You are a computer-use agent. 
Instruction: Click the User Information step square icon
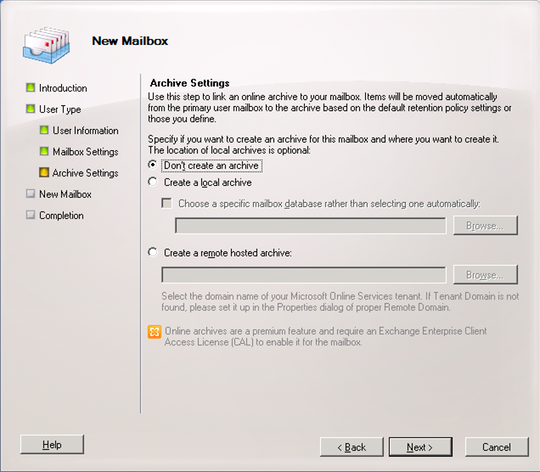point(44,130)
